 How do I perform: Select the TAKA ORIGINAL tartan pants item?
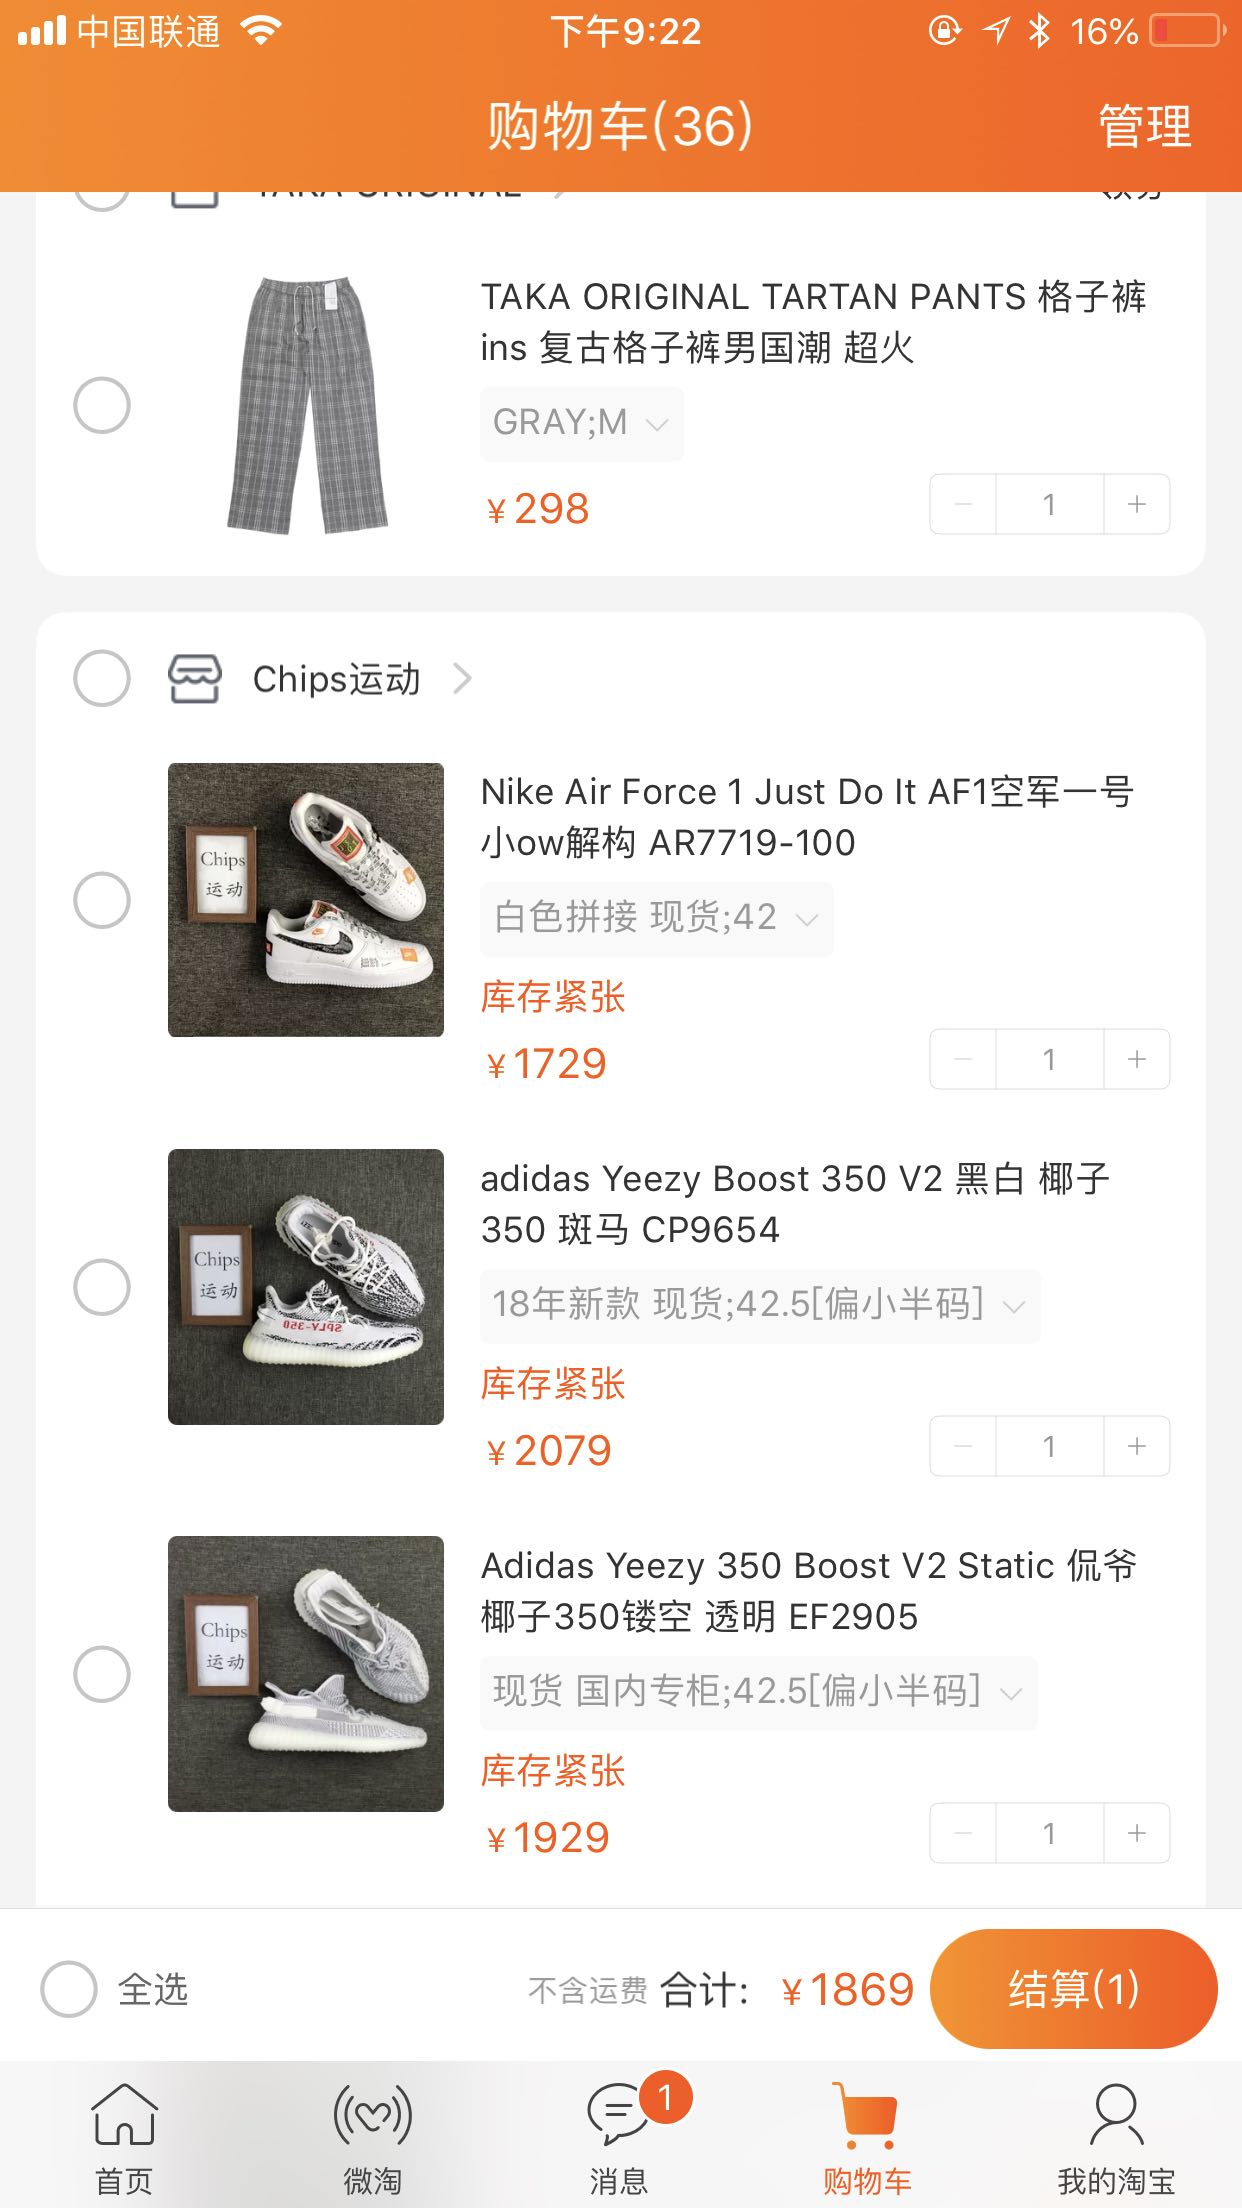[102, 405]
